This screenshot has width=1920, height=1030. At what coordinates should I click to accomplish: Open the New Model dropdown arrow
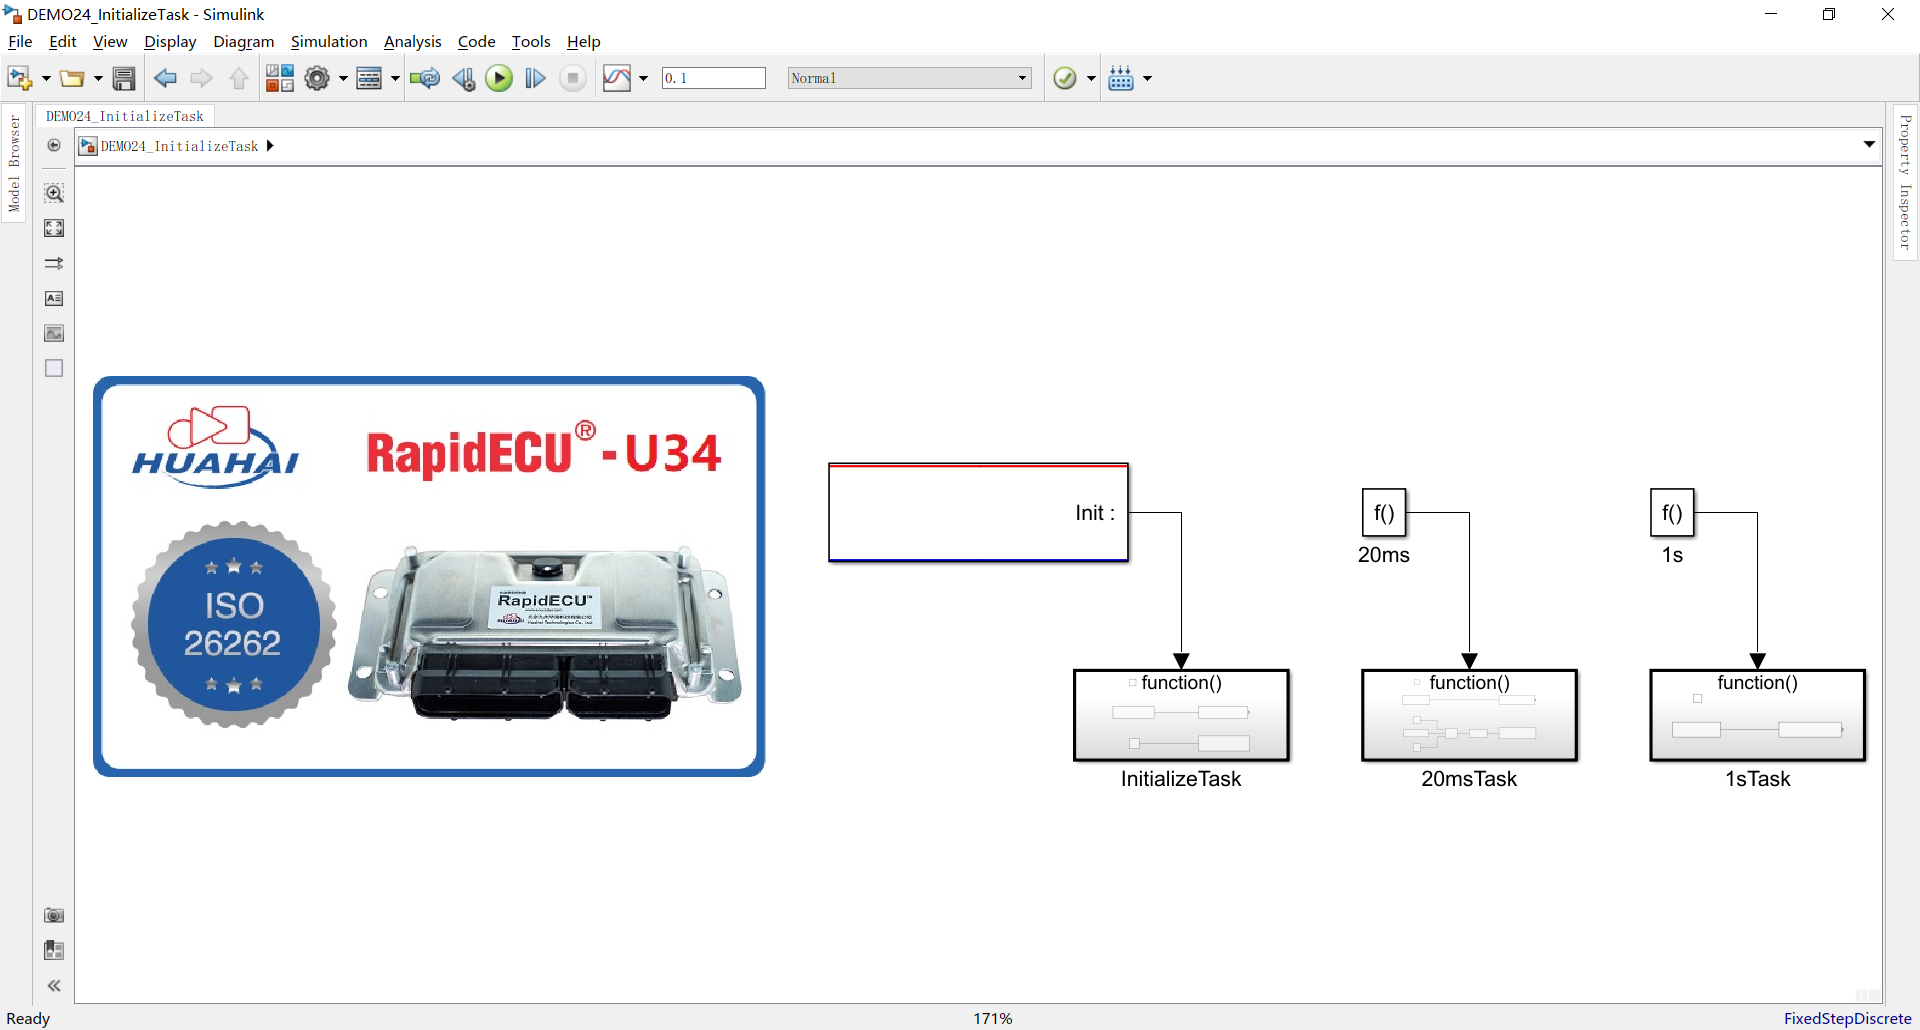pyautogui.click(x=46, y=78)
